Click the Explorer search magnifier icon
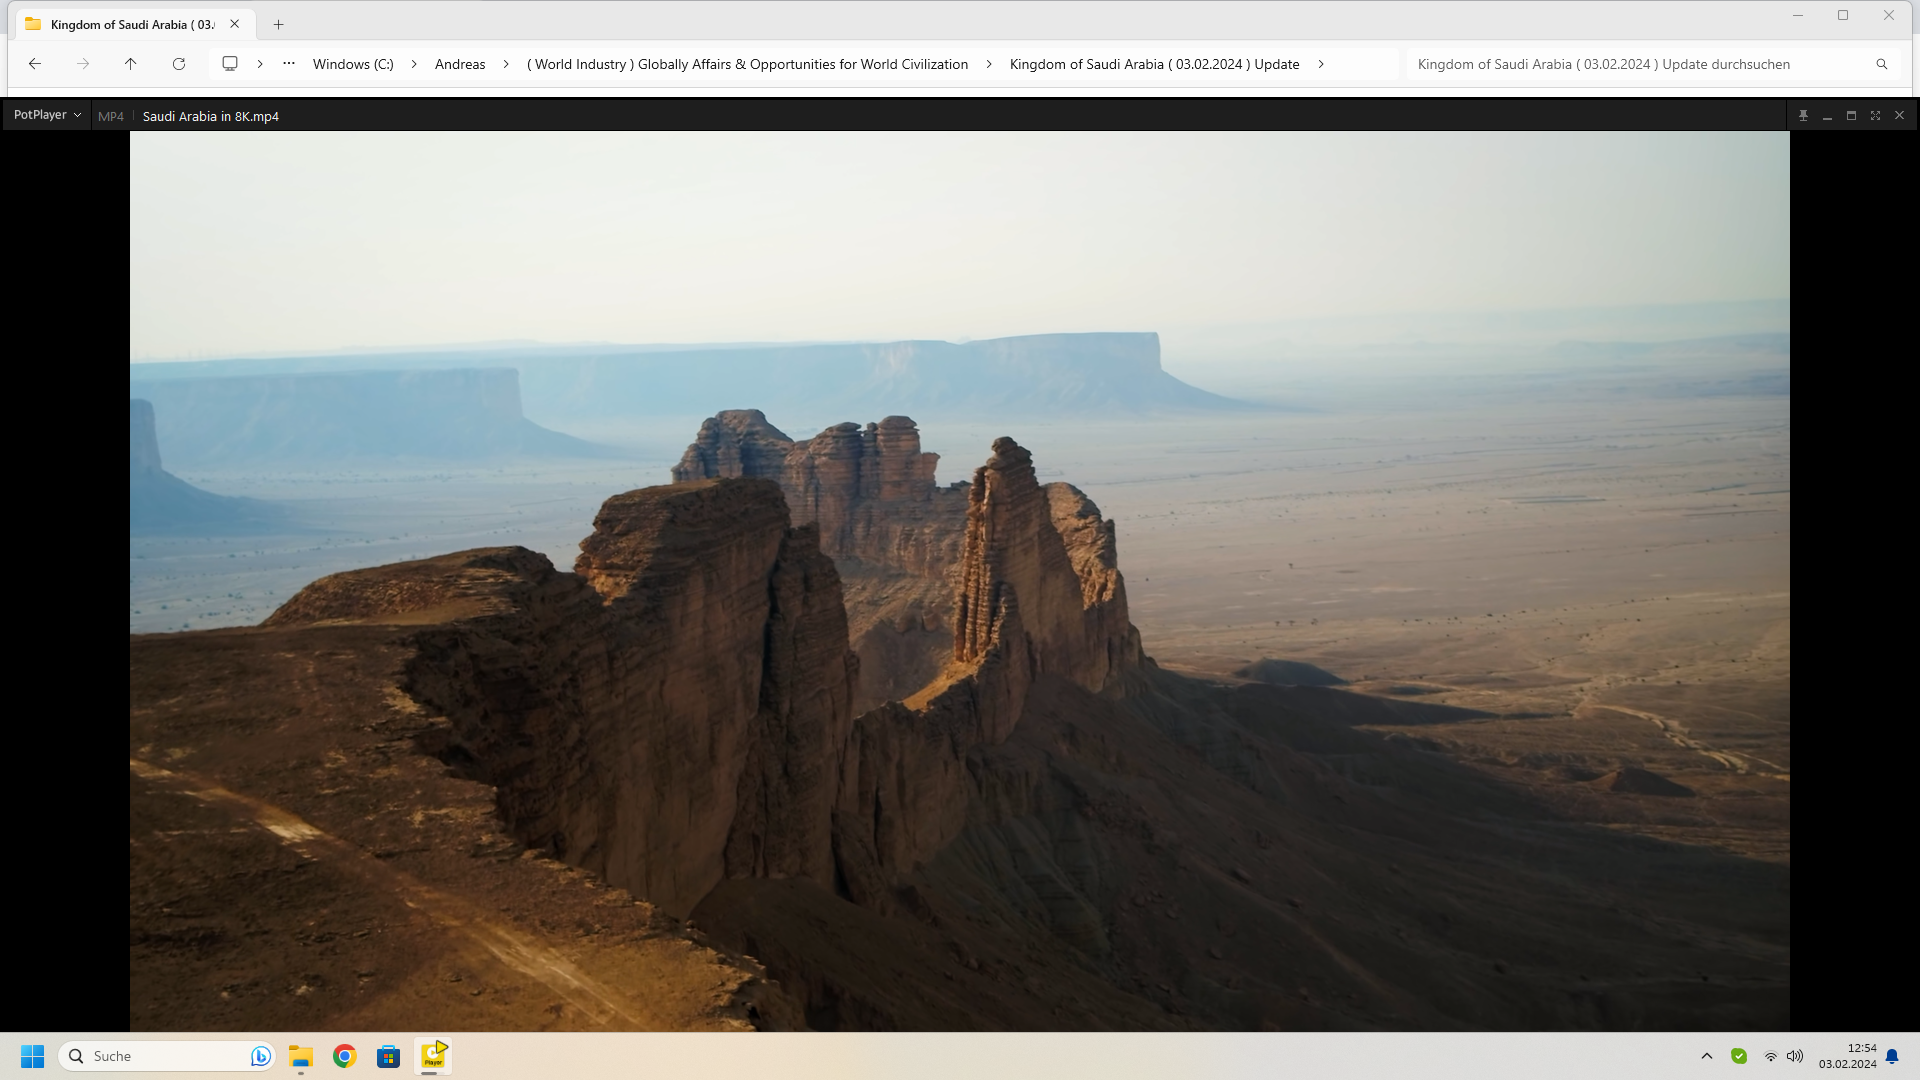Viewport: 1920px width, 1080px height. click(1881, 64)
